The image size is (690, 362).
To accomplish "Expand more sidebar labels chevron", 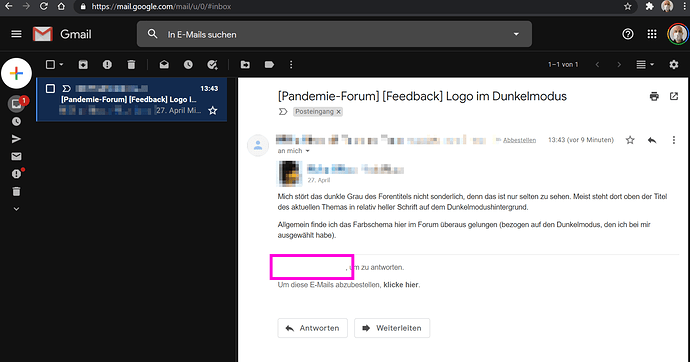I will (16, 209).
